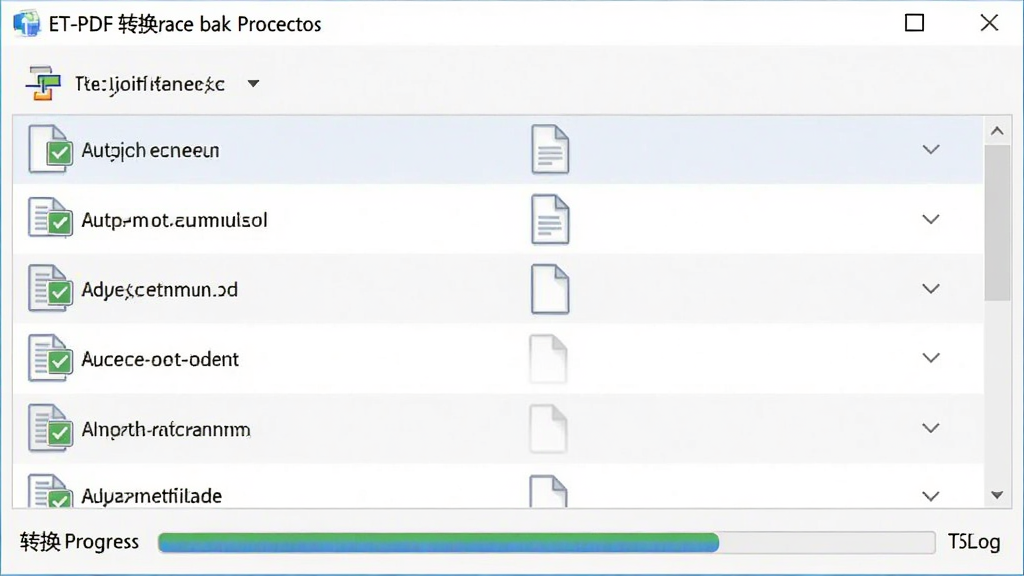This screenshot has height=576, width=1024.
Task: Click the text document icon in second row
Action: (550, 219)
